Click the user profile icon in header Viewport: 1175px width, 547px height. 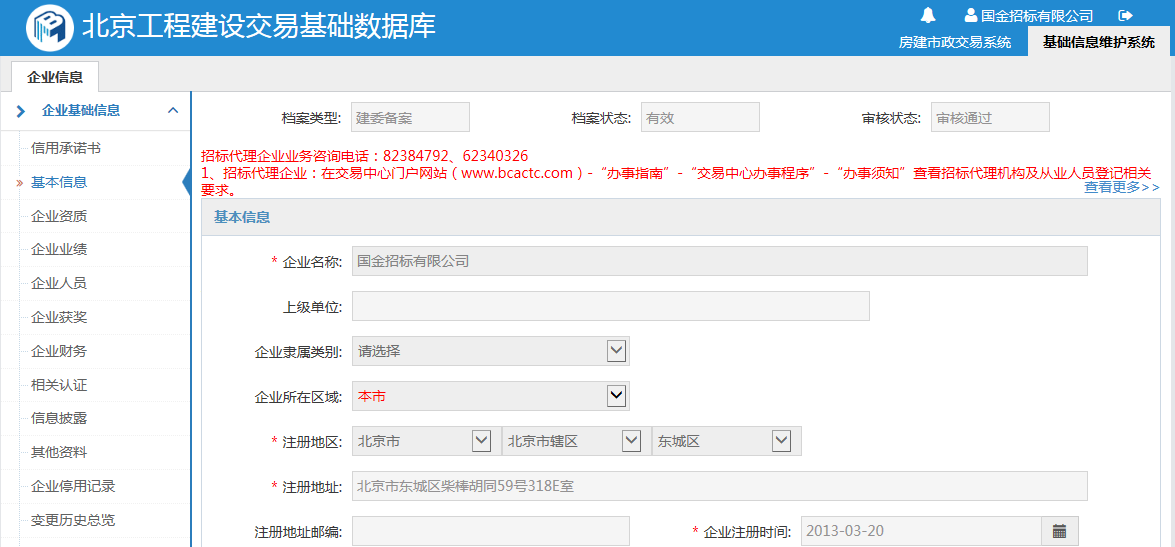pyautogui.click(x=970, y=15)
